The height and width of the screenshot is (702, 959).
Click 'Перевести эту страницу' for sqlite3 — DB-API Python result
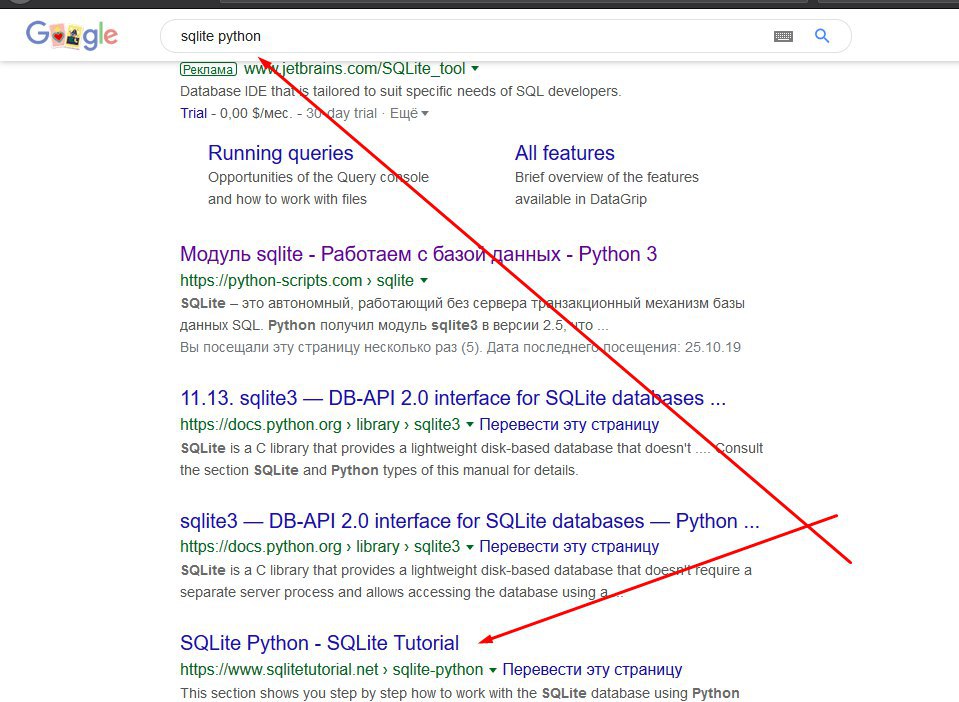[569, 546]
